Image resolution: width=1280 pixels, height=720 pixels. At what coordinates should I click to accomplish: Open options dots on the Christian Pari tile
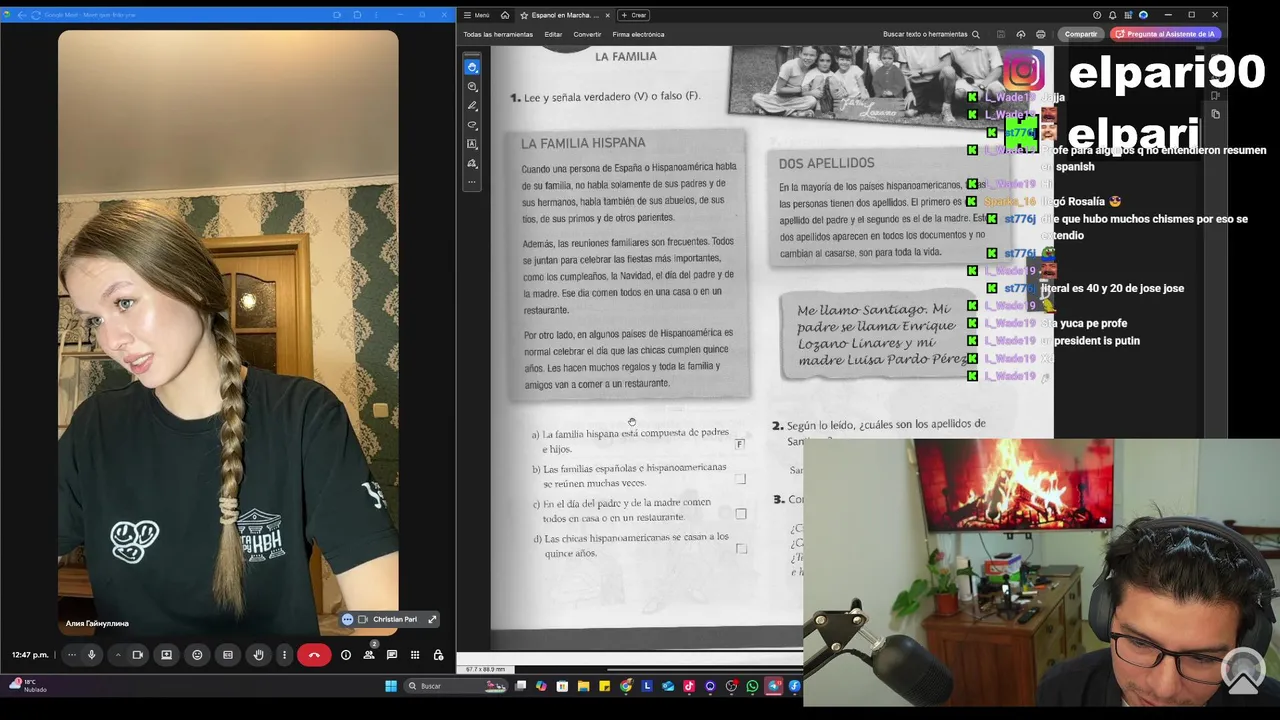(x=347, y=619)
